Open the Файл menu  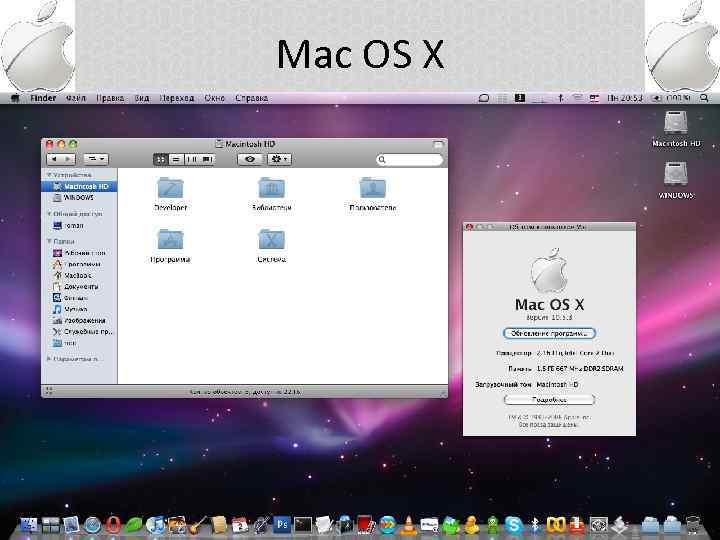coord(76,98)
